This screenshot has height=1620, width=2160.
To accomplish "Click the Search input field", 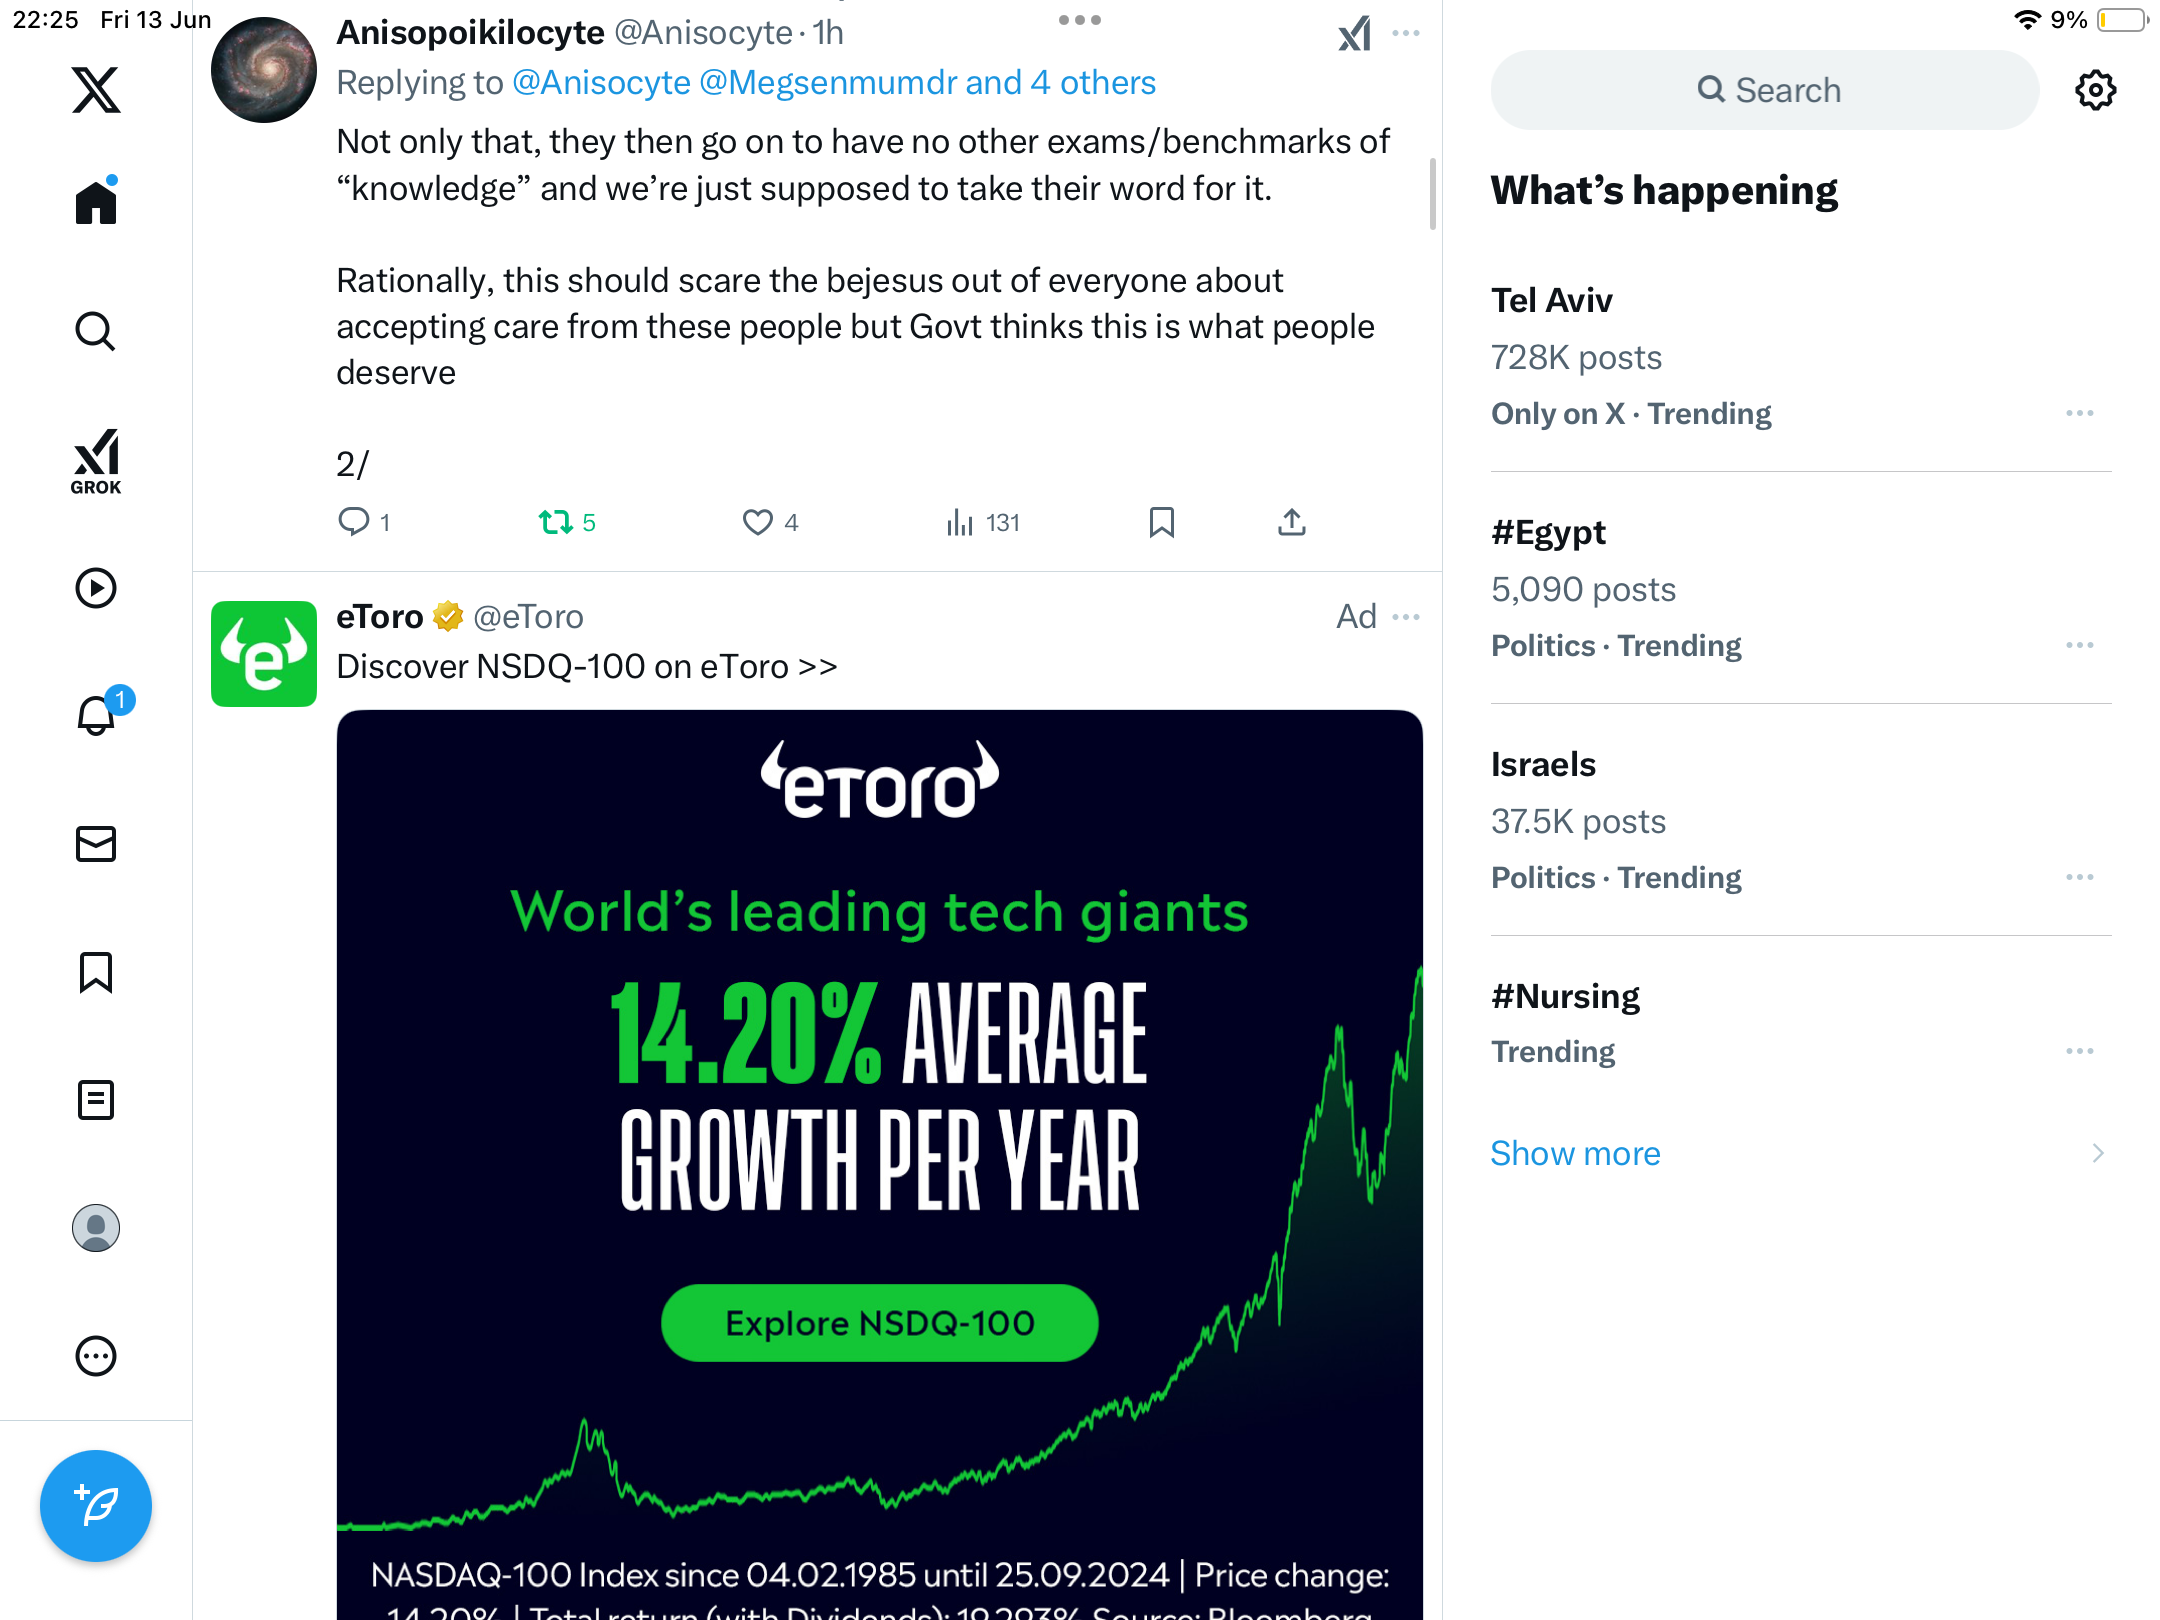I will (1765, 90).
